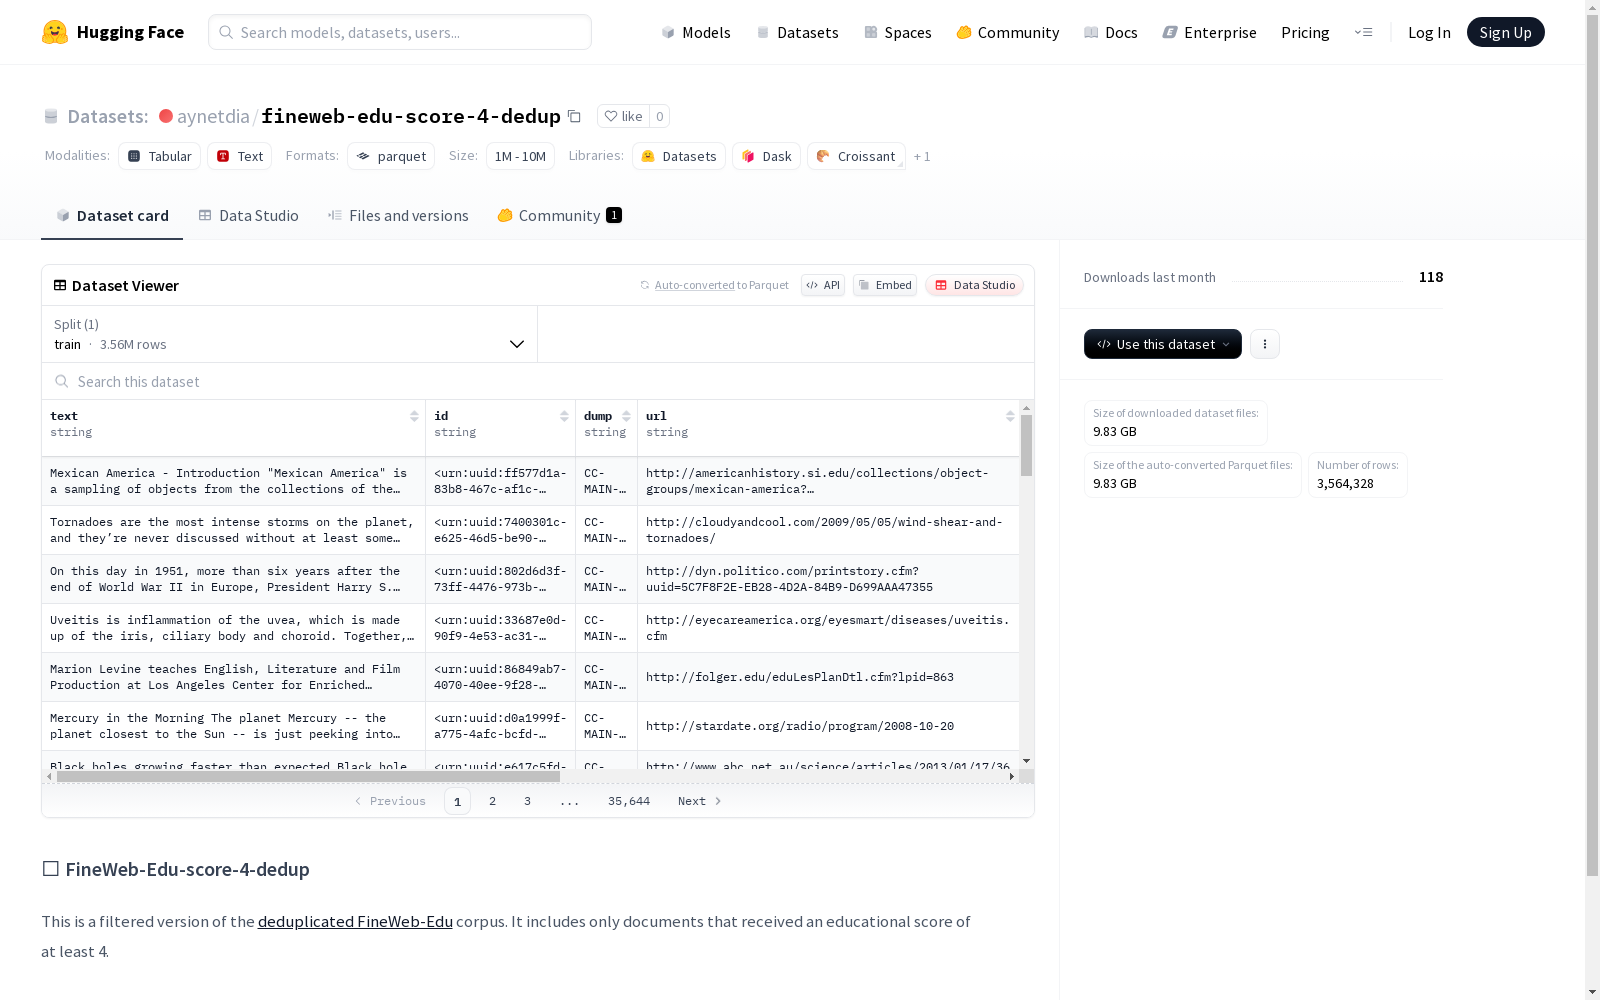
Task: Select the Tabular modality tag
Action: coord(160,156)
